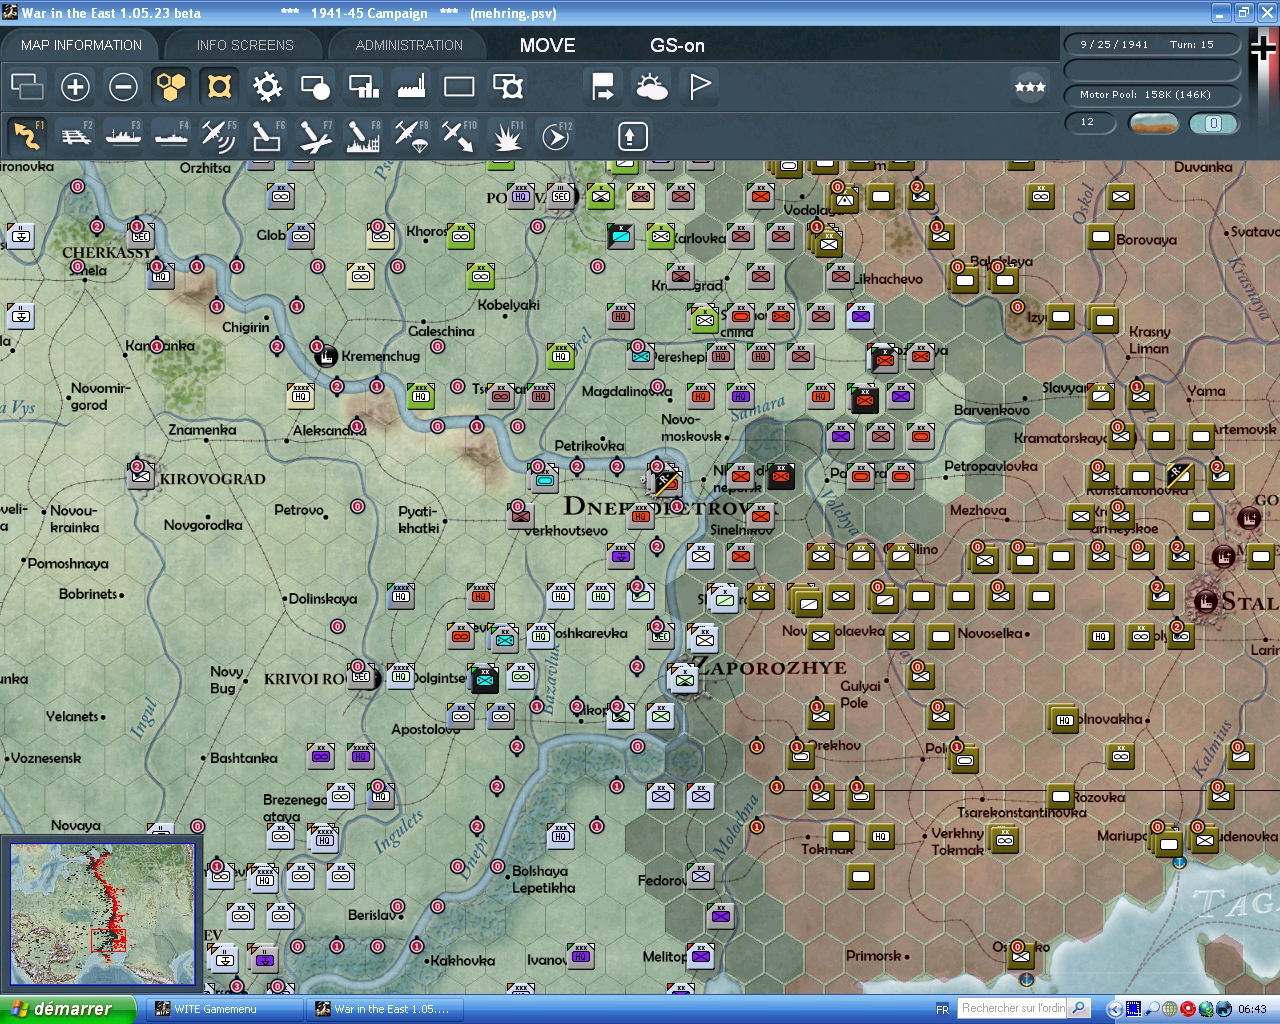The height and width of the screenshot is (1024, 1280).
Task: Click the Petropavlovka town label
Action: coord(990,466)
